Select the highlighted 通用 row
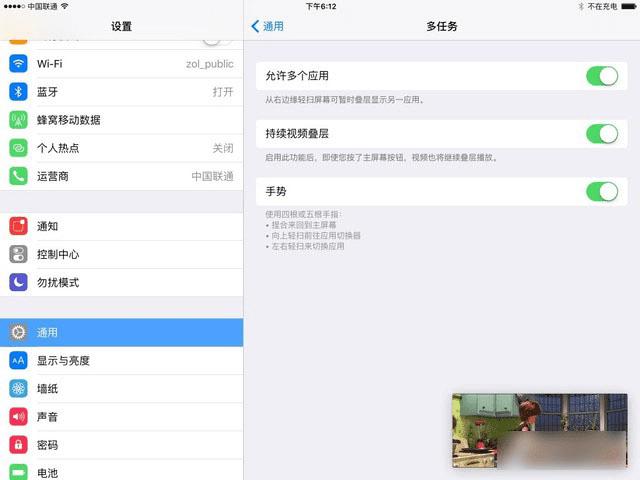This screenshot has height=480, width=640. tap(121, 332)
